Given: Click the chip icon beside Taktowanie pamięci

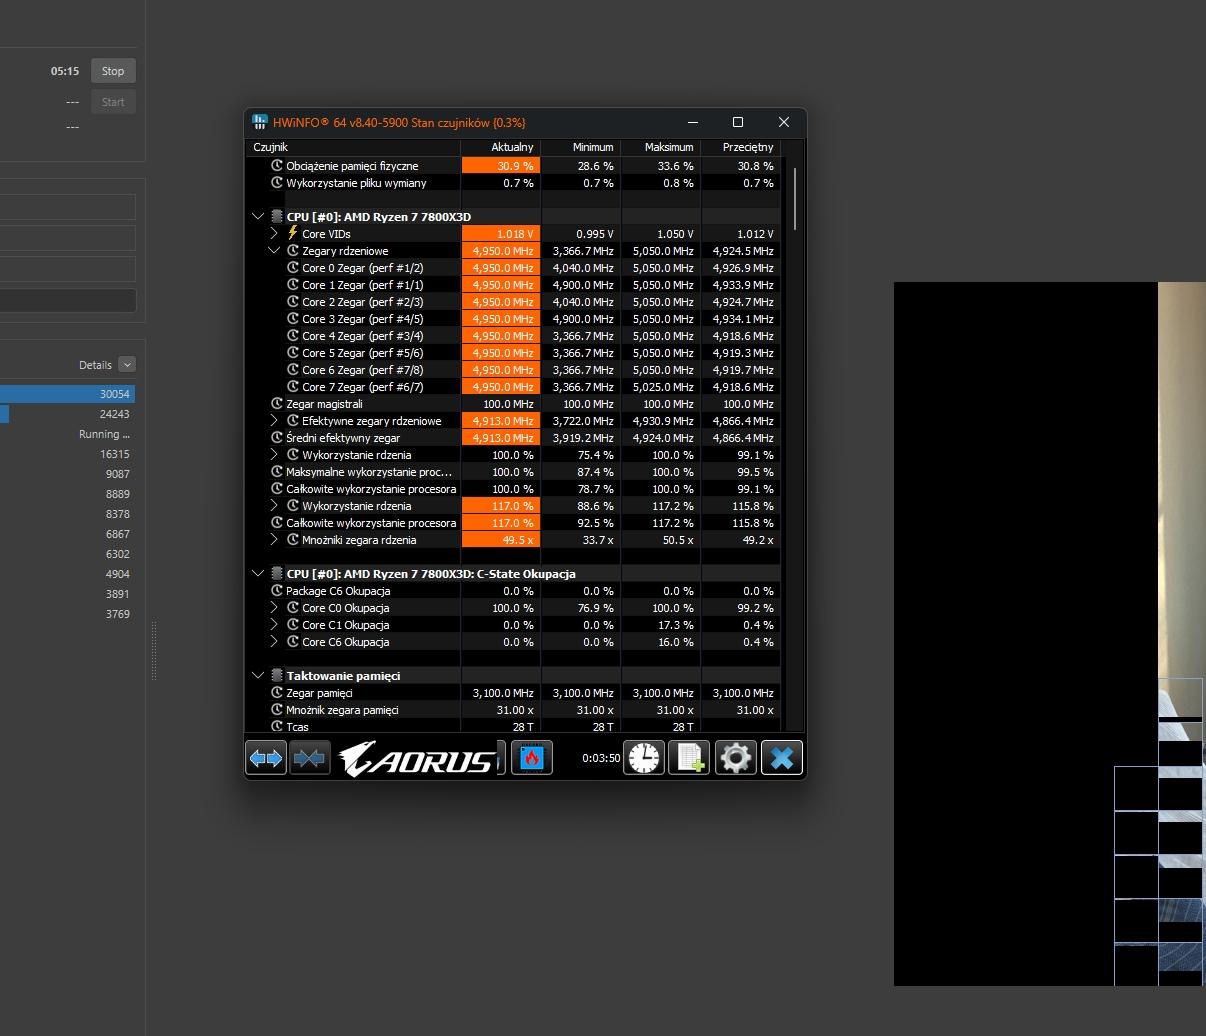Looking at the screenshot, I should point(277,675).
